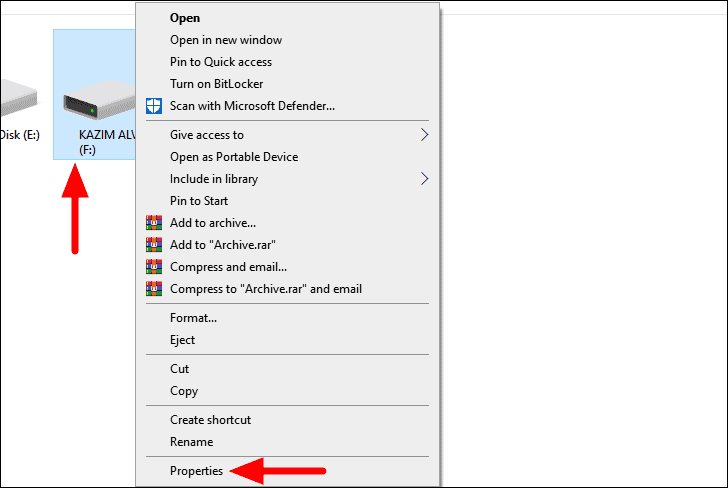Viewport: 728px width, 488px height.
Task: Choose Open from the context menu
Action: pyautogui.click(x=185, y=18)
